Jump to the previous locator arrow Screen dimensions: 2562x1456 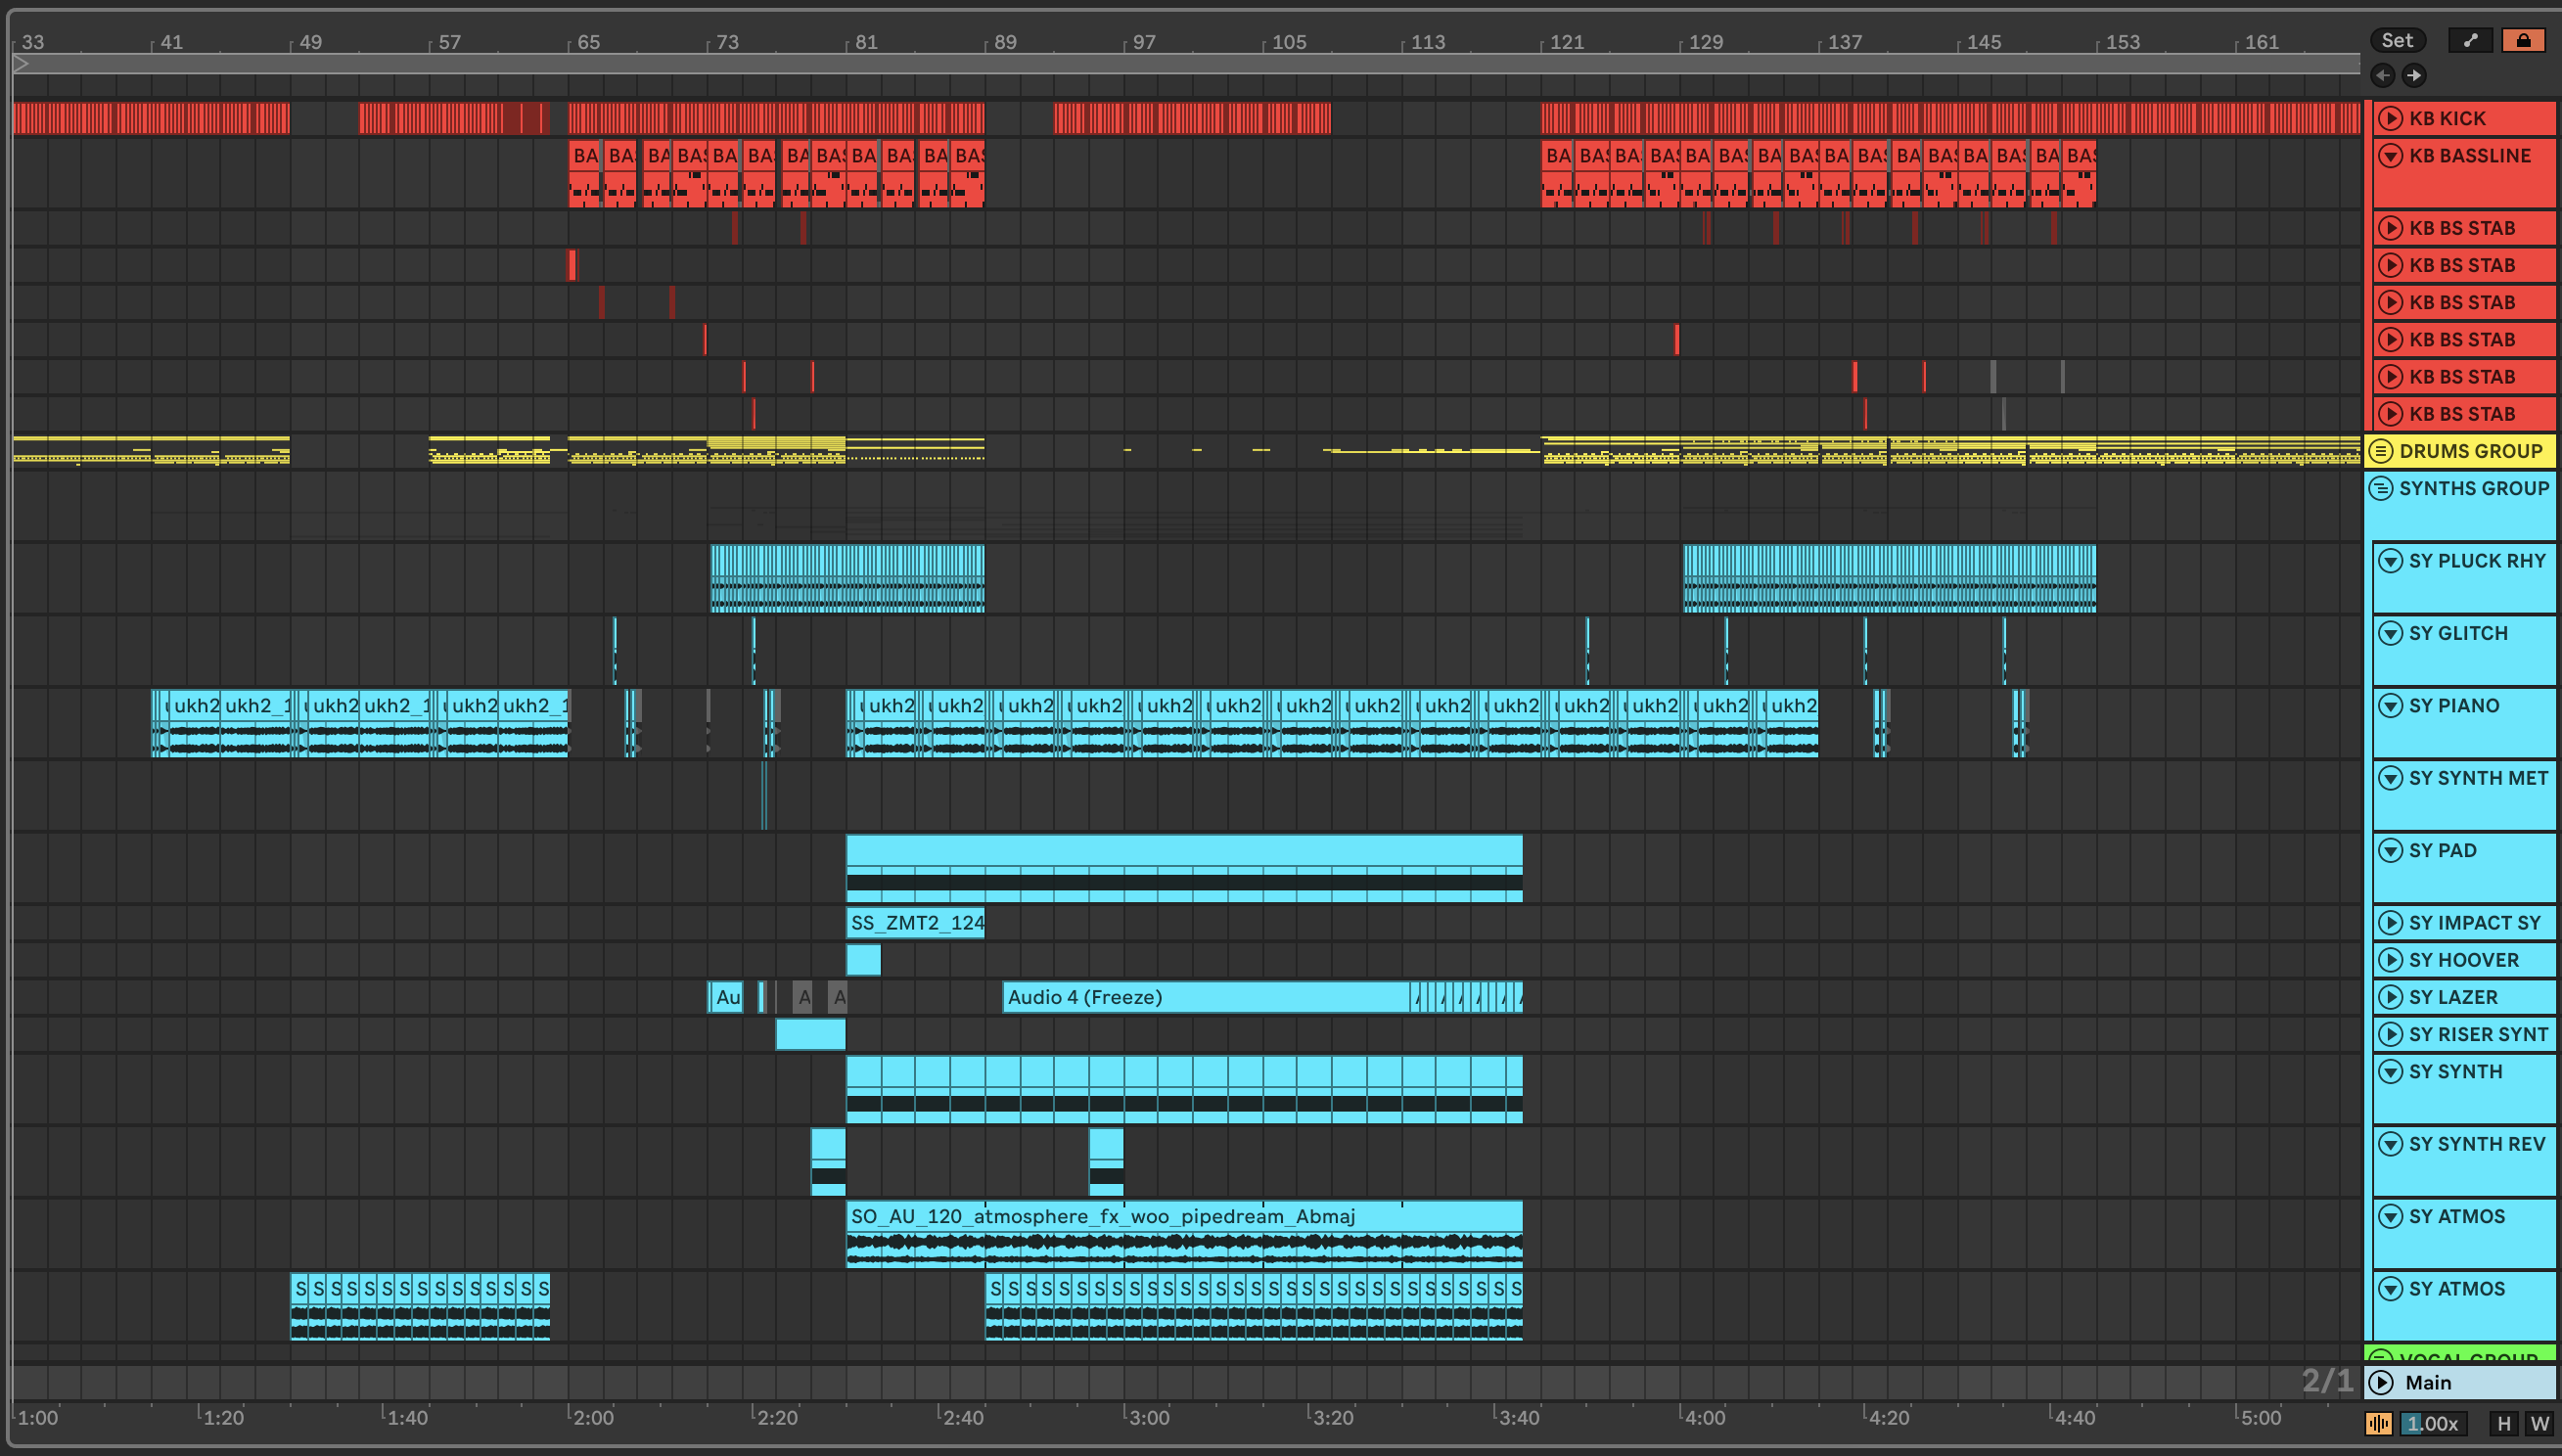2383,75
